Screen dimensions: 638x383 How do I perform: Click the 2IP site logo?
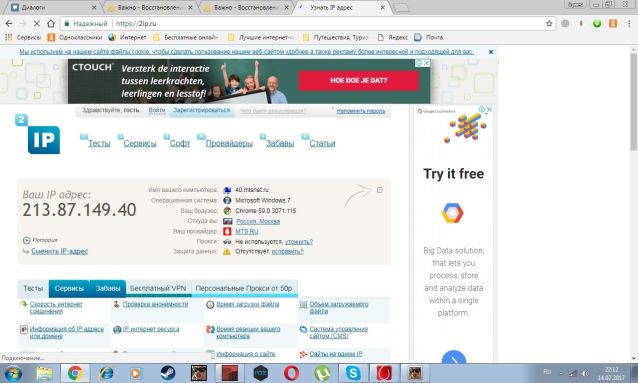point(38,134)
